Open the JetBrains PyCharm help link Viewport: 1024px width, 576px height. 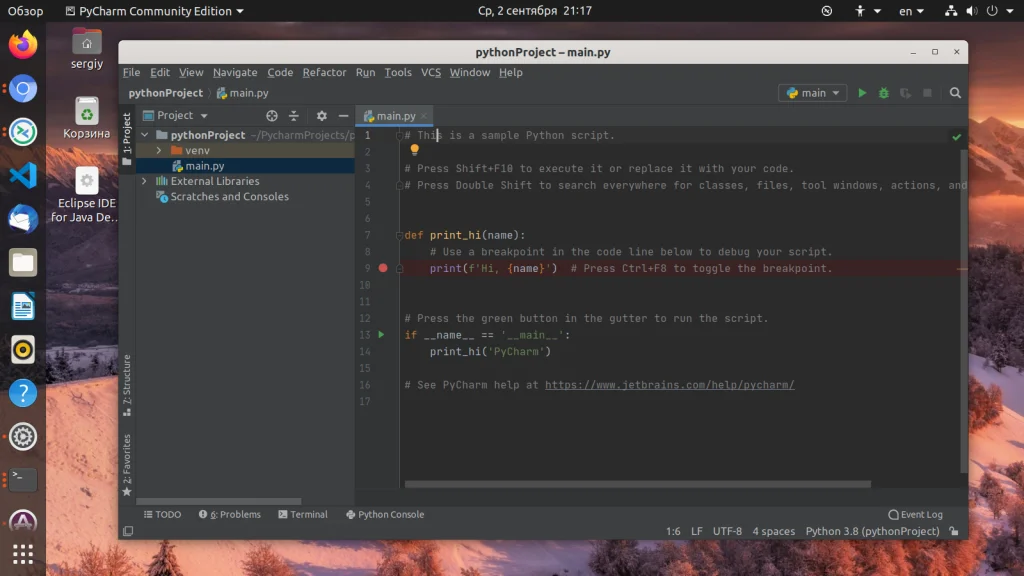pos(669,385)
